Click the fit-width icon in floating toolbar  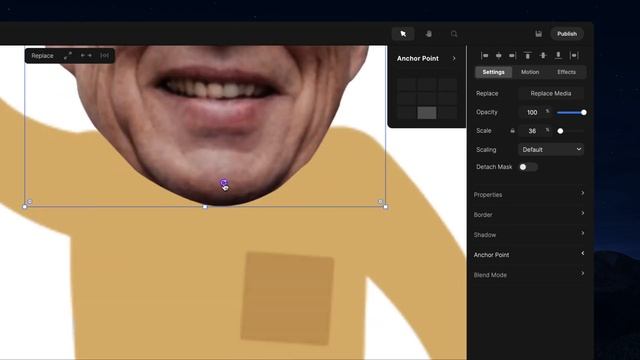[x=104, y=56]
